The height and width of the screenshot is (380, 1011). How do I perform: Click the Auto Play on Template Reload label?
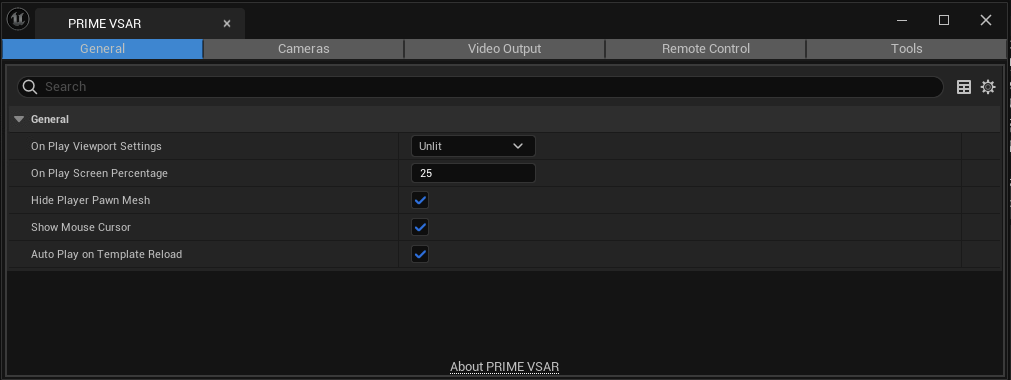(106, 255)
